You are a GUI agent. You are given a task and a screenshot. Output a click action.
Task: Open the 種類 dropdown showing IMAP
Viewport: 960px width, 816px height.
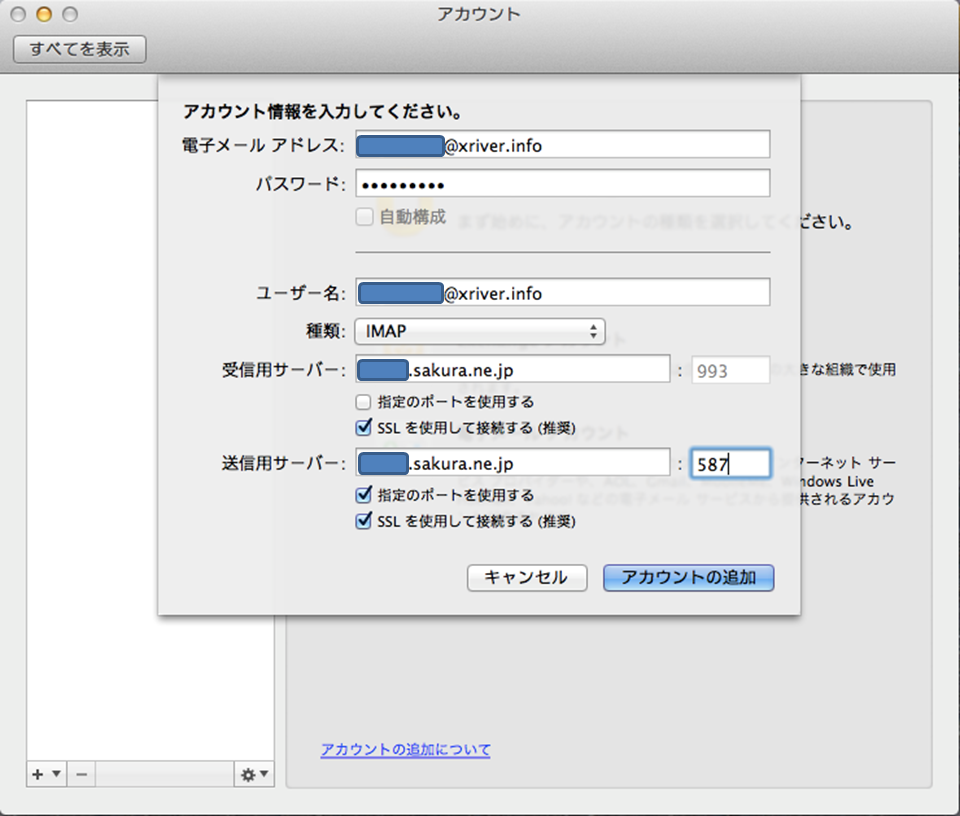(x=480, y=331)
